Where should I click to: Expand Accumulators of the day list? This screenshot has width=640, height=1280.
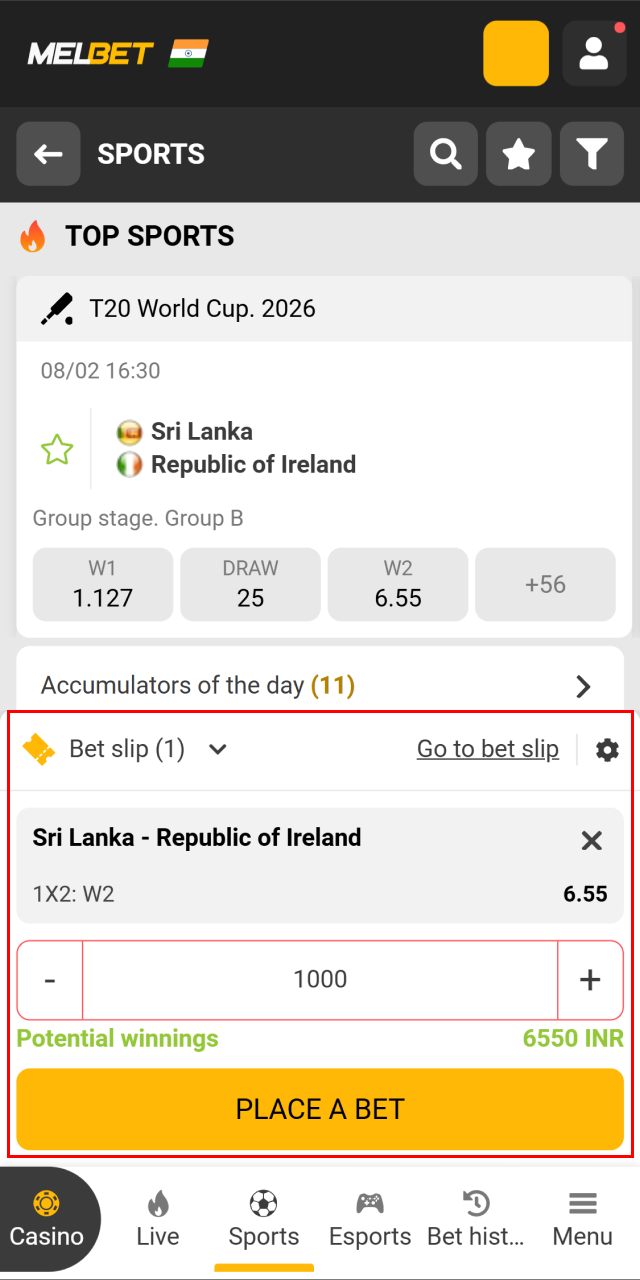tap(583, 686)
